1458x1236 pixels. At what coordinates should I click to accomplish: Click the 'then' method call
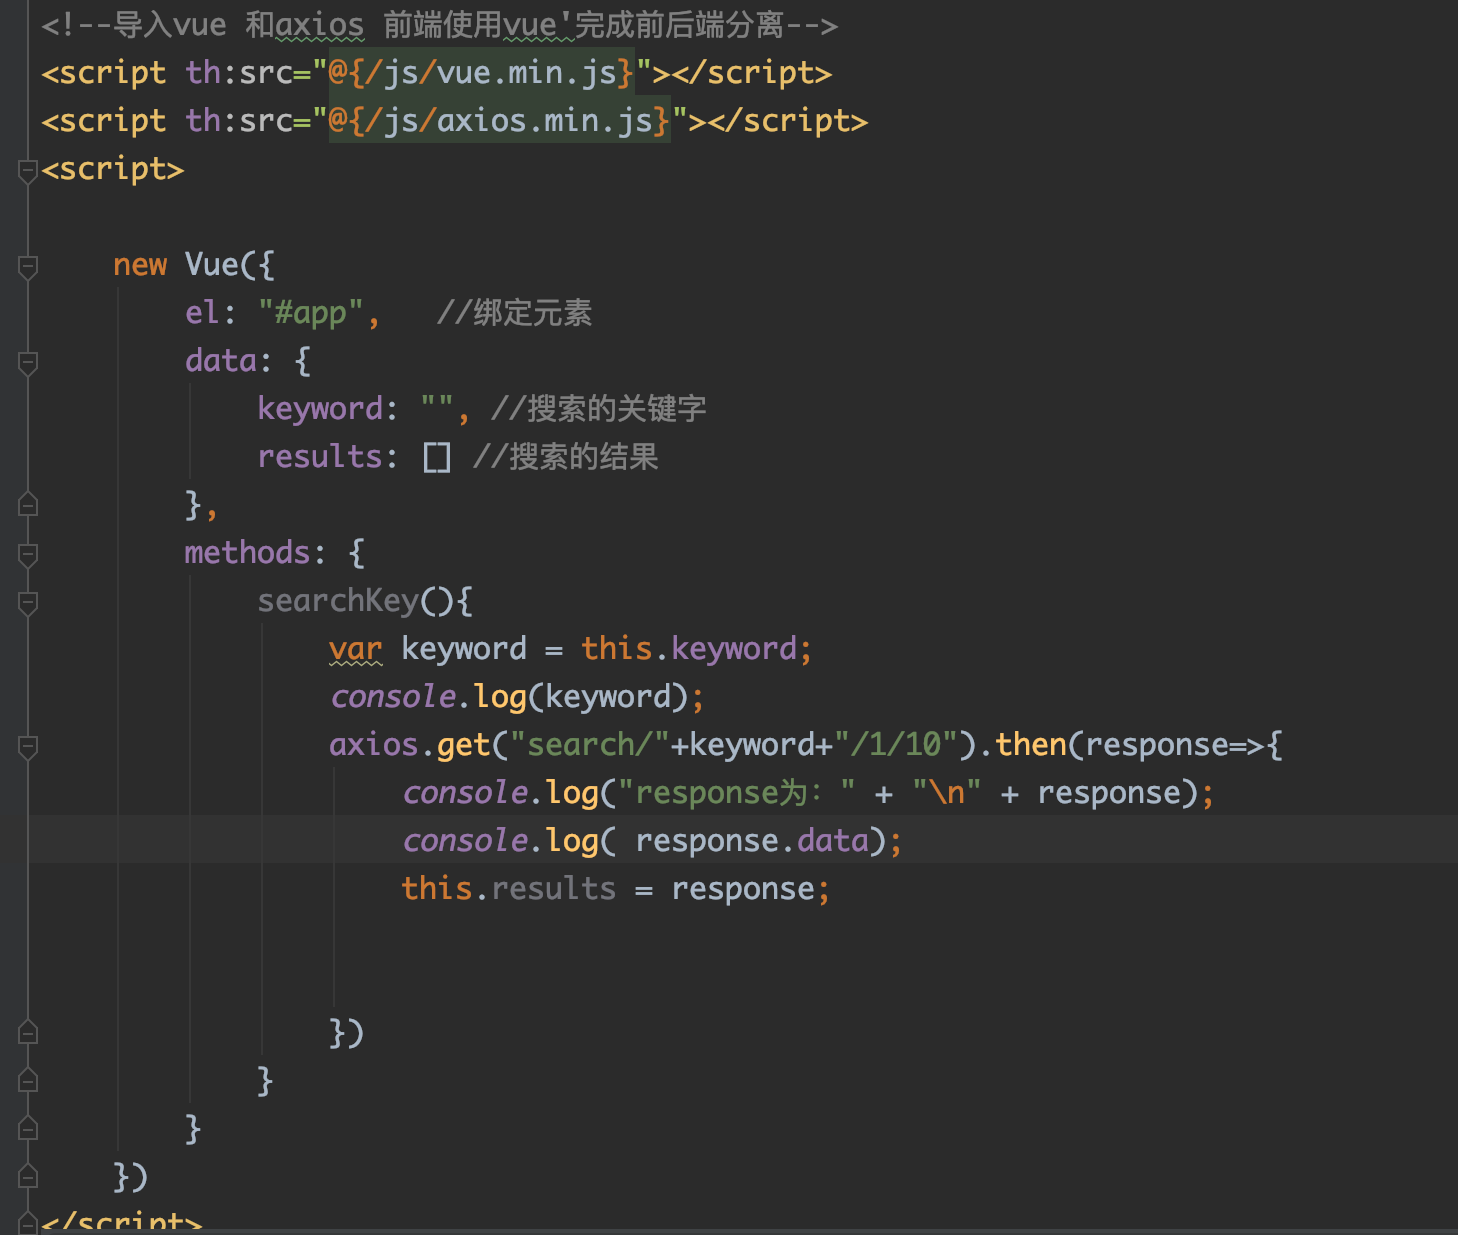[x=1031, y=745]
